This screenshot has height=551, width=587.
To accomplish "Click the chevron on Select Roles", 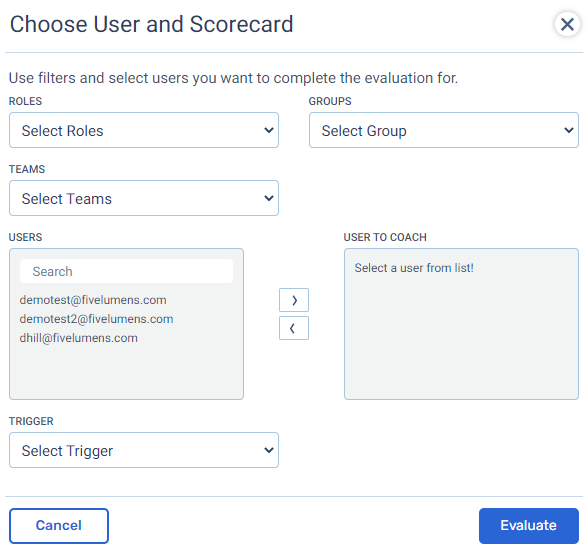I will pos(269,130).
